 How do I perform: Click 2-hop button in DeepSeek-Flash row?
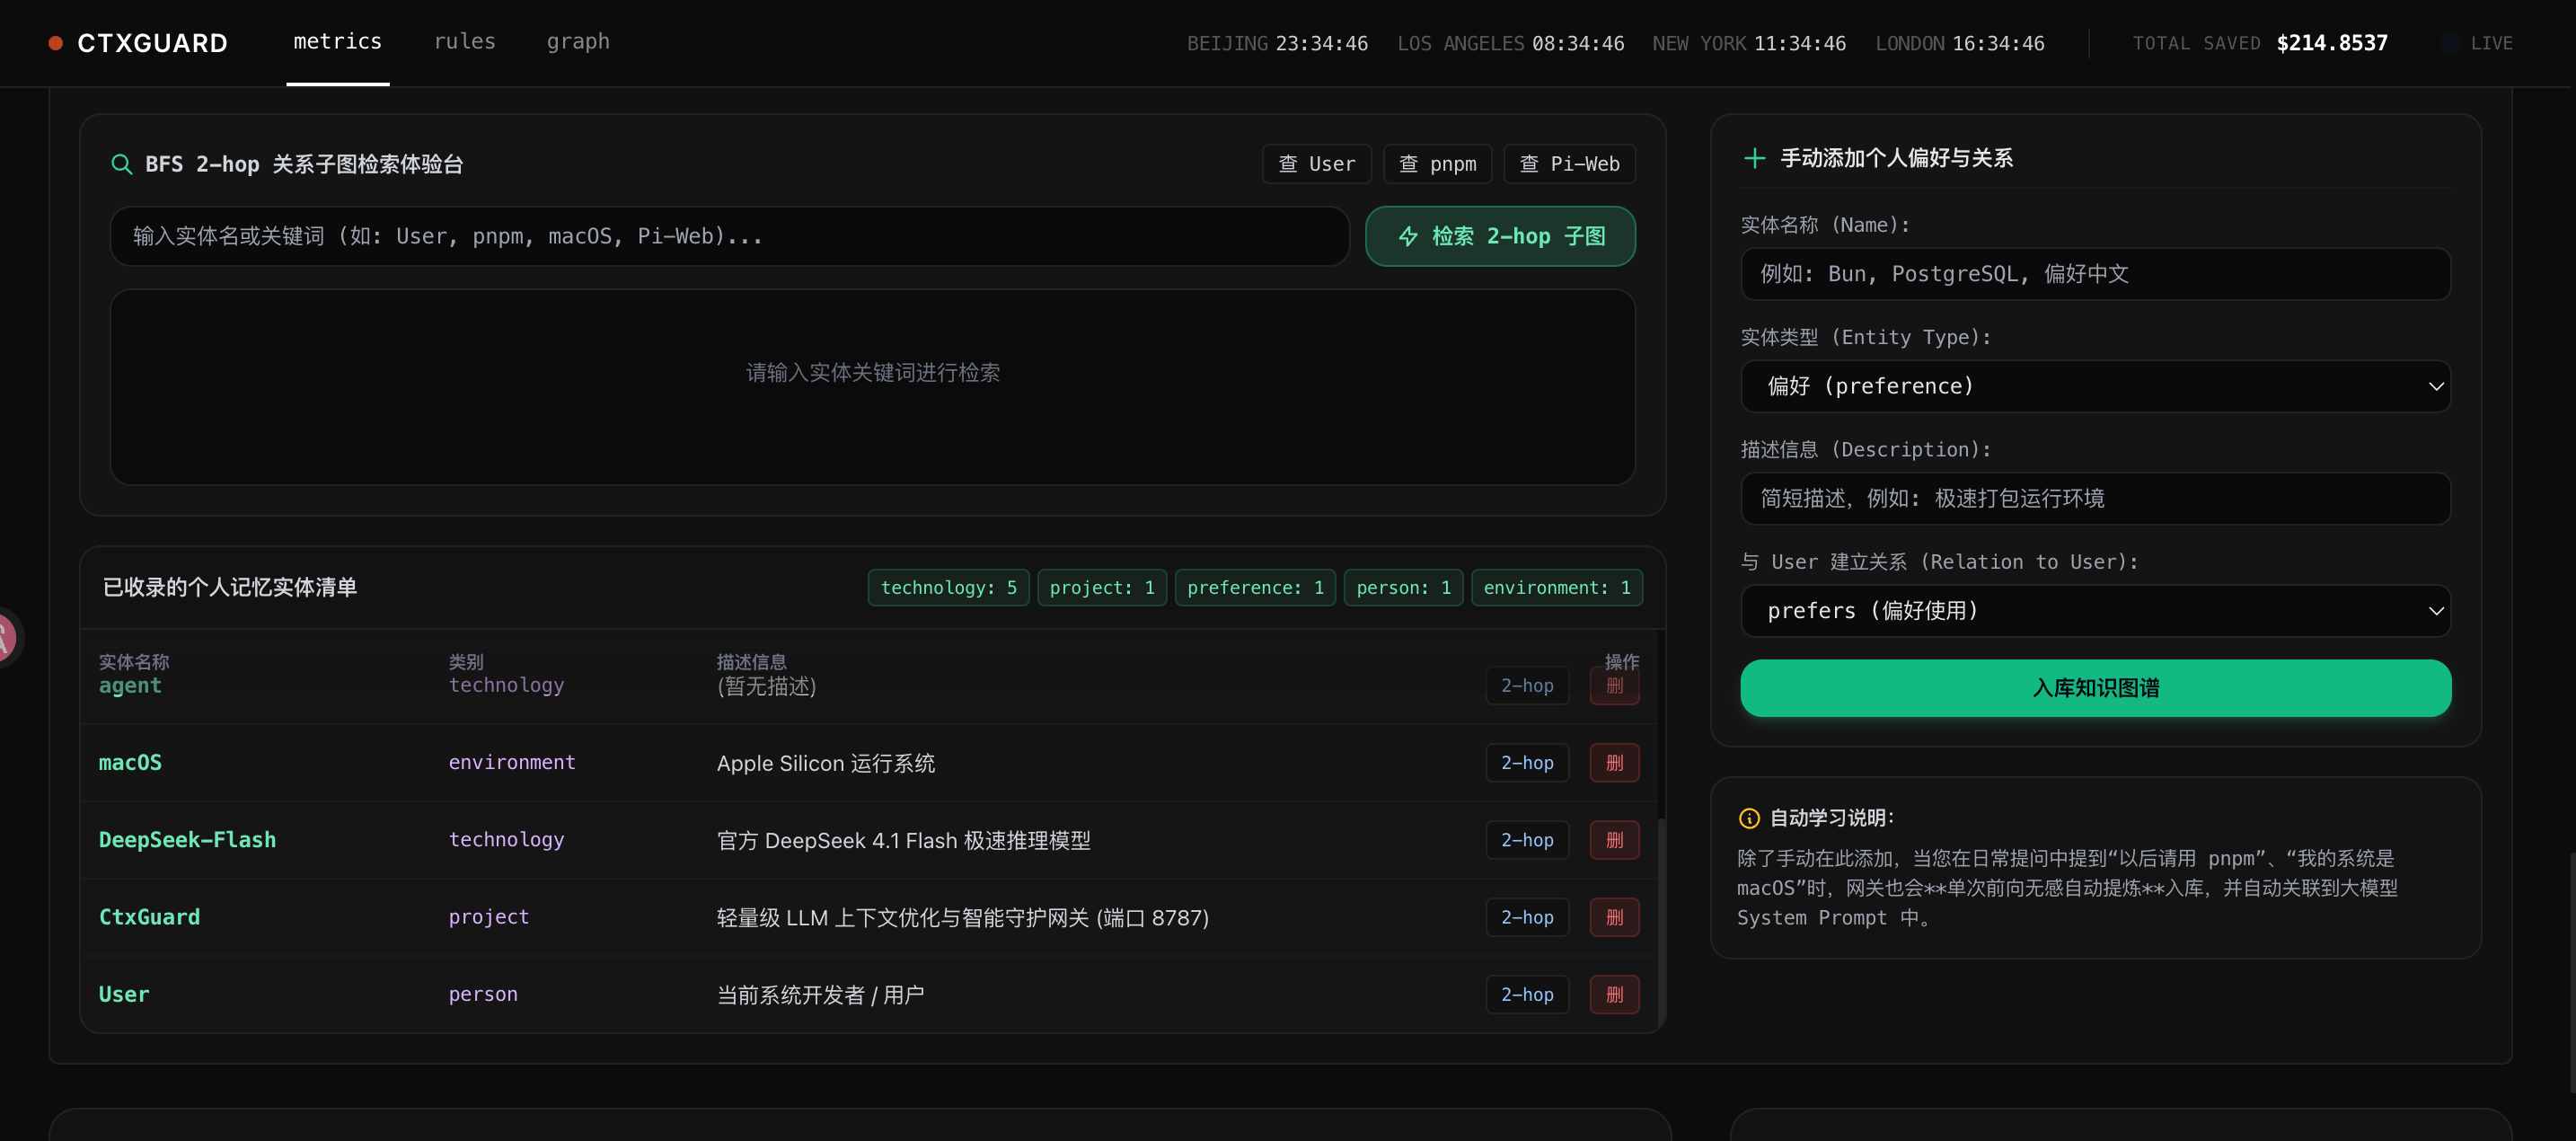pyautogui.click(x=1527, y=840)
